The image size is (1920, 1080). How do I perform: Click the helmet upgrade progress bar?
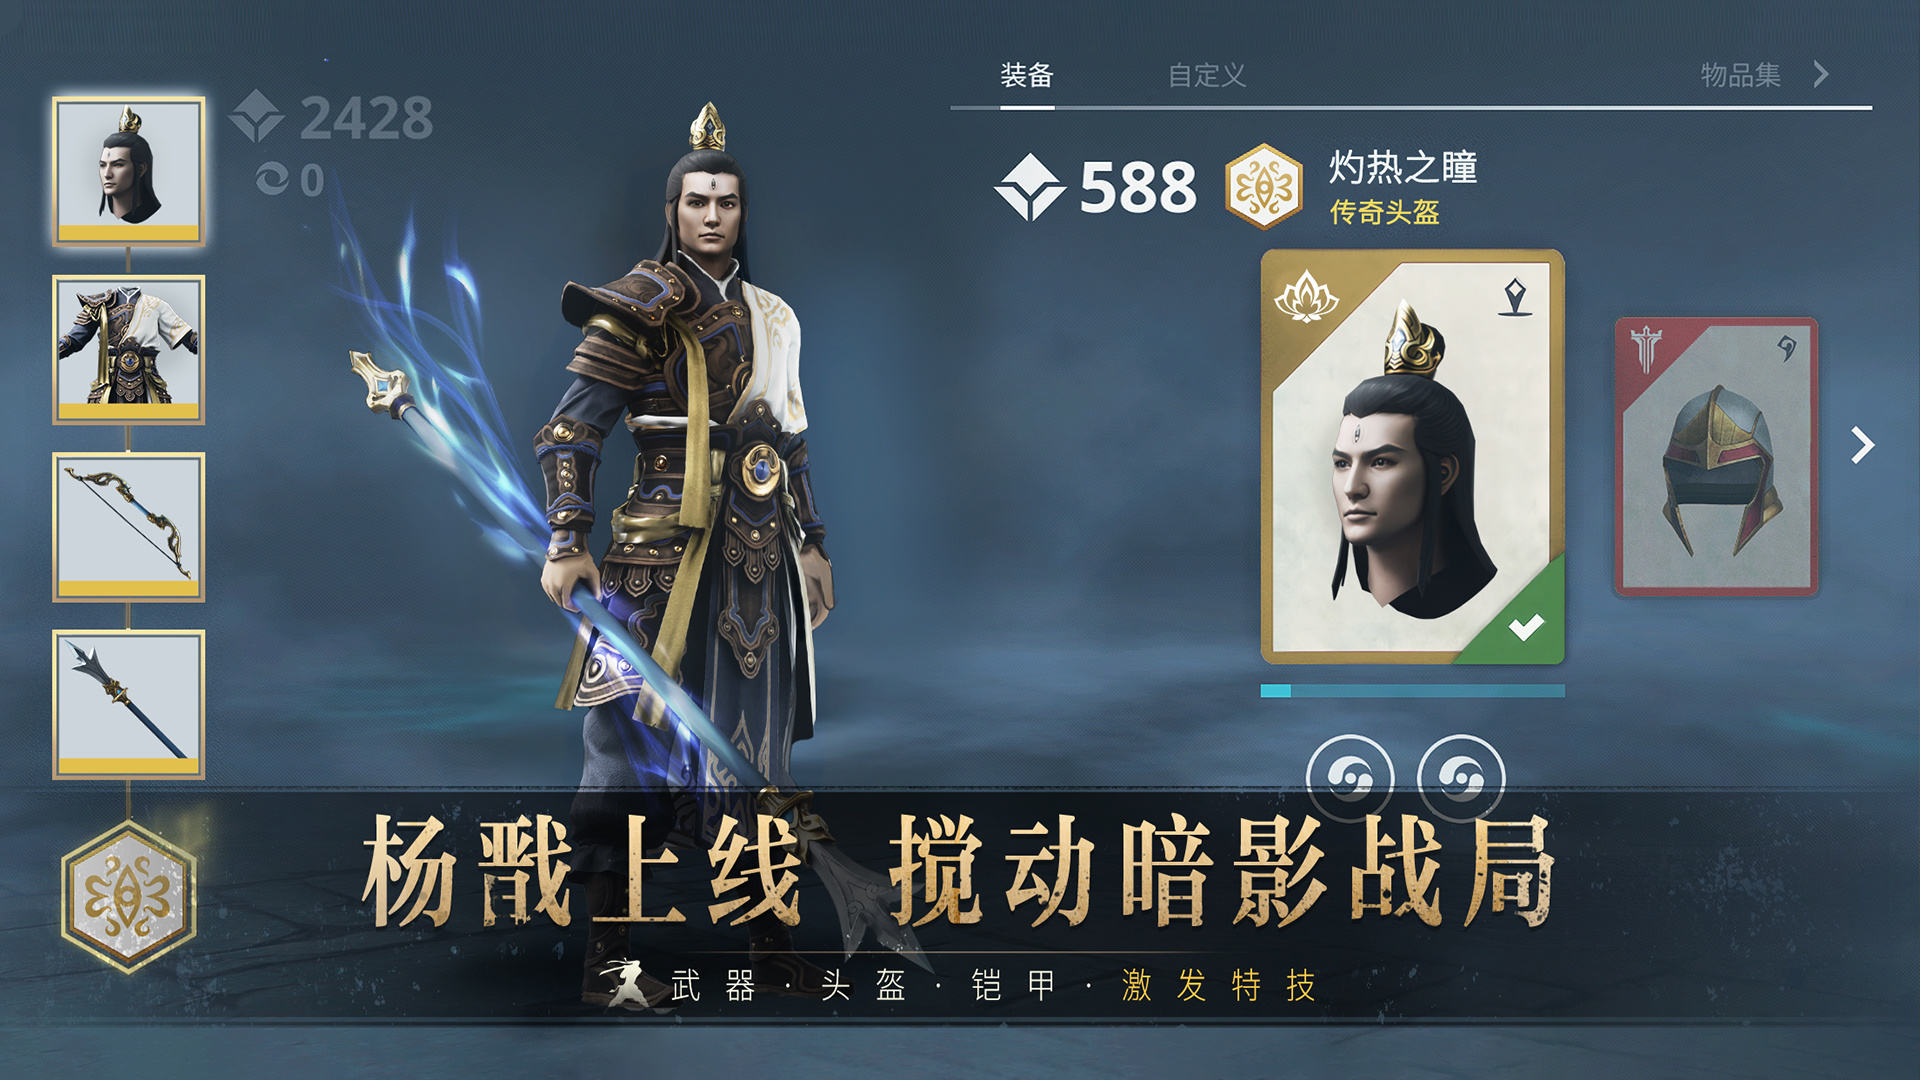point(1412,691)
